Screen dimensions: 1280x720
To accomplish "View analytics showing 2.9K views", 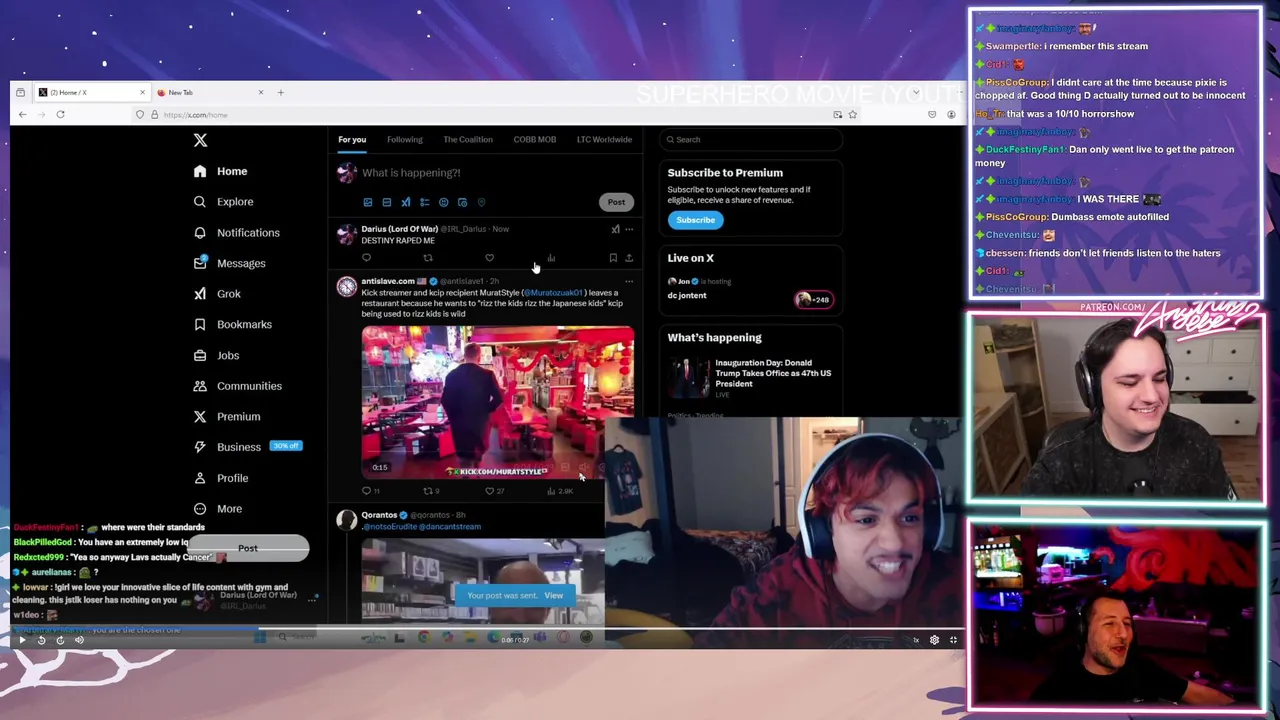I will (560, 491).
